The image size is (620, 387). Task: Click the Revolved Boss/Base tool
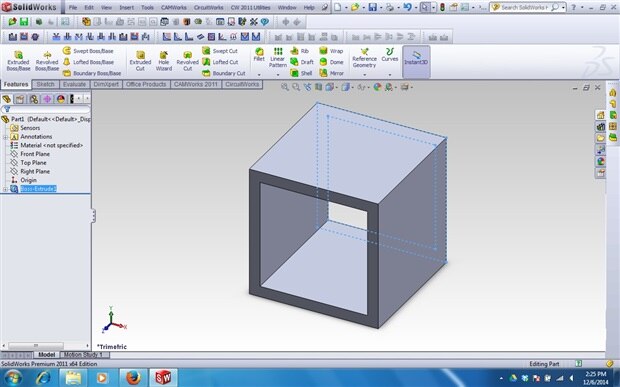click(x=47, y=60)
